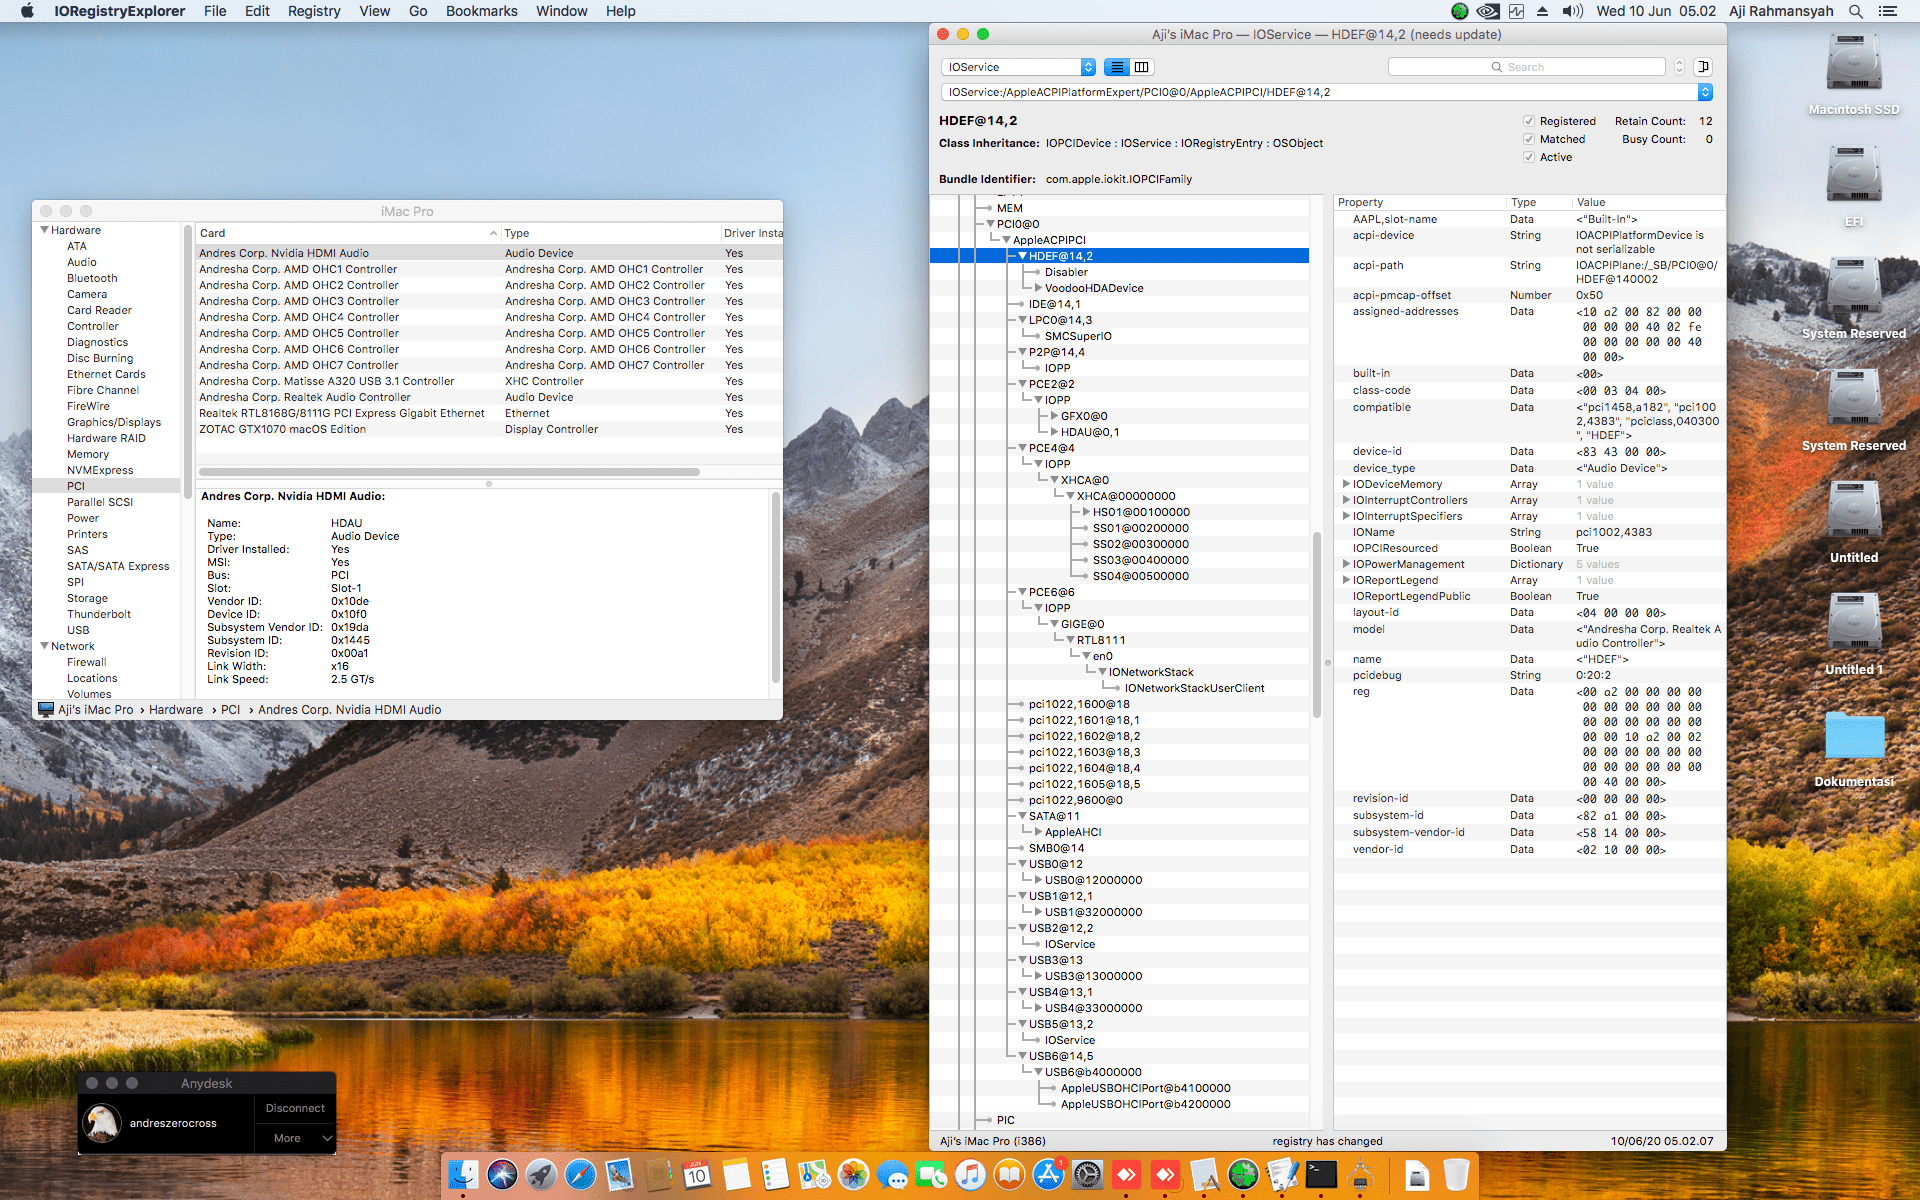Click the eject icon in menu bar
1920x1200 pixels.
[1543, 11]
